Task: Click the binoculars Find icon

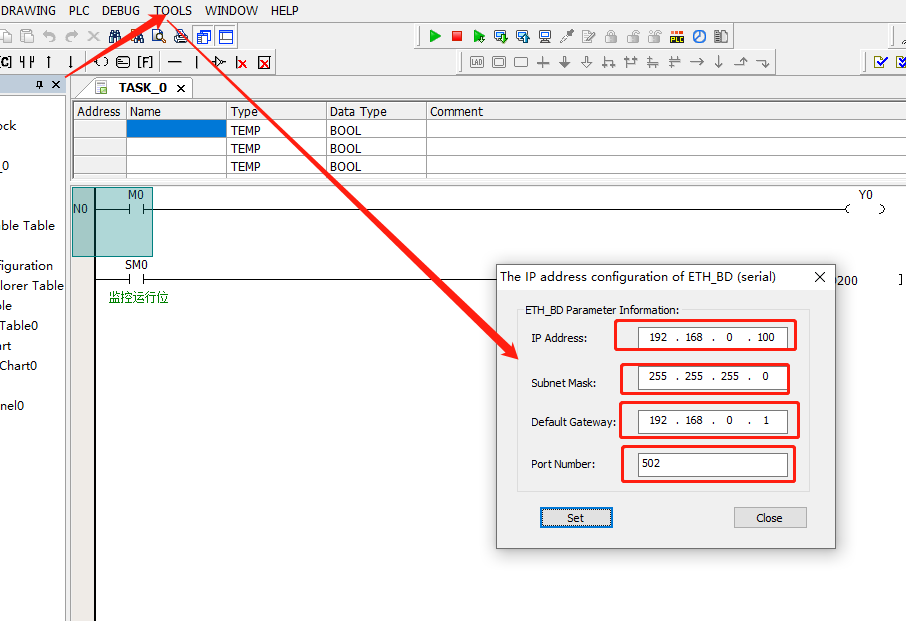Action: coord(115,36)
